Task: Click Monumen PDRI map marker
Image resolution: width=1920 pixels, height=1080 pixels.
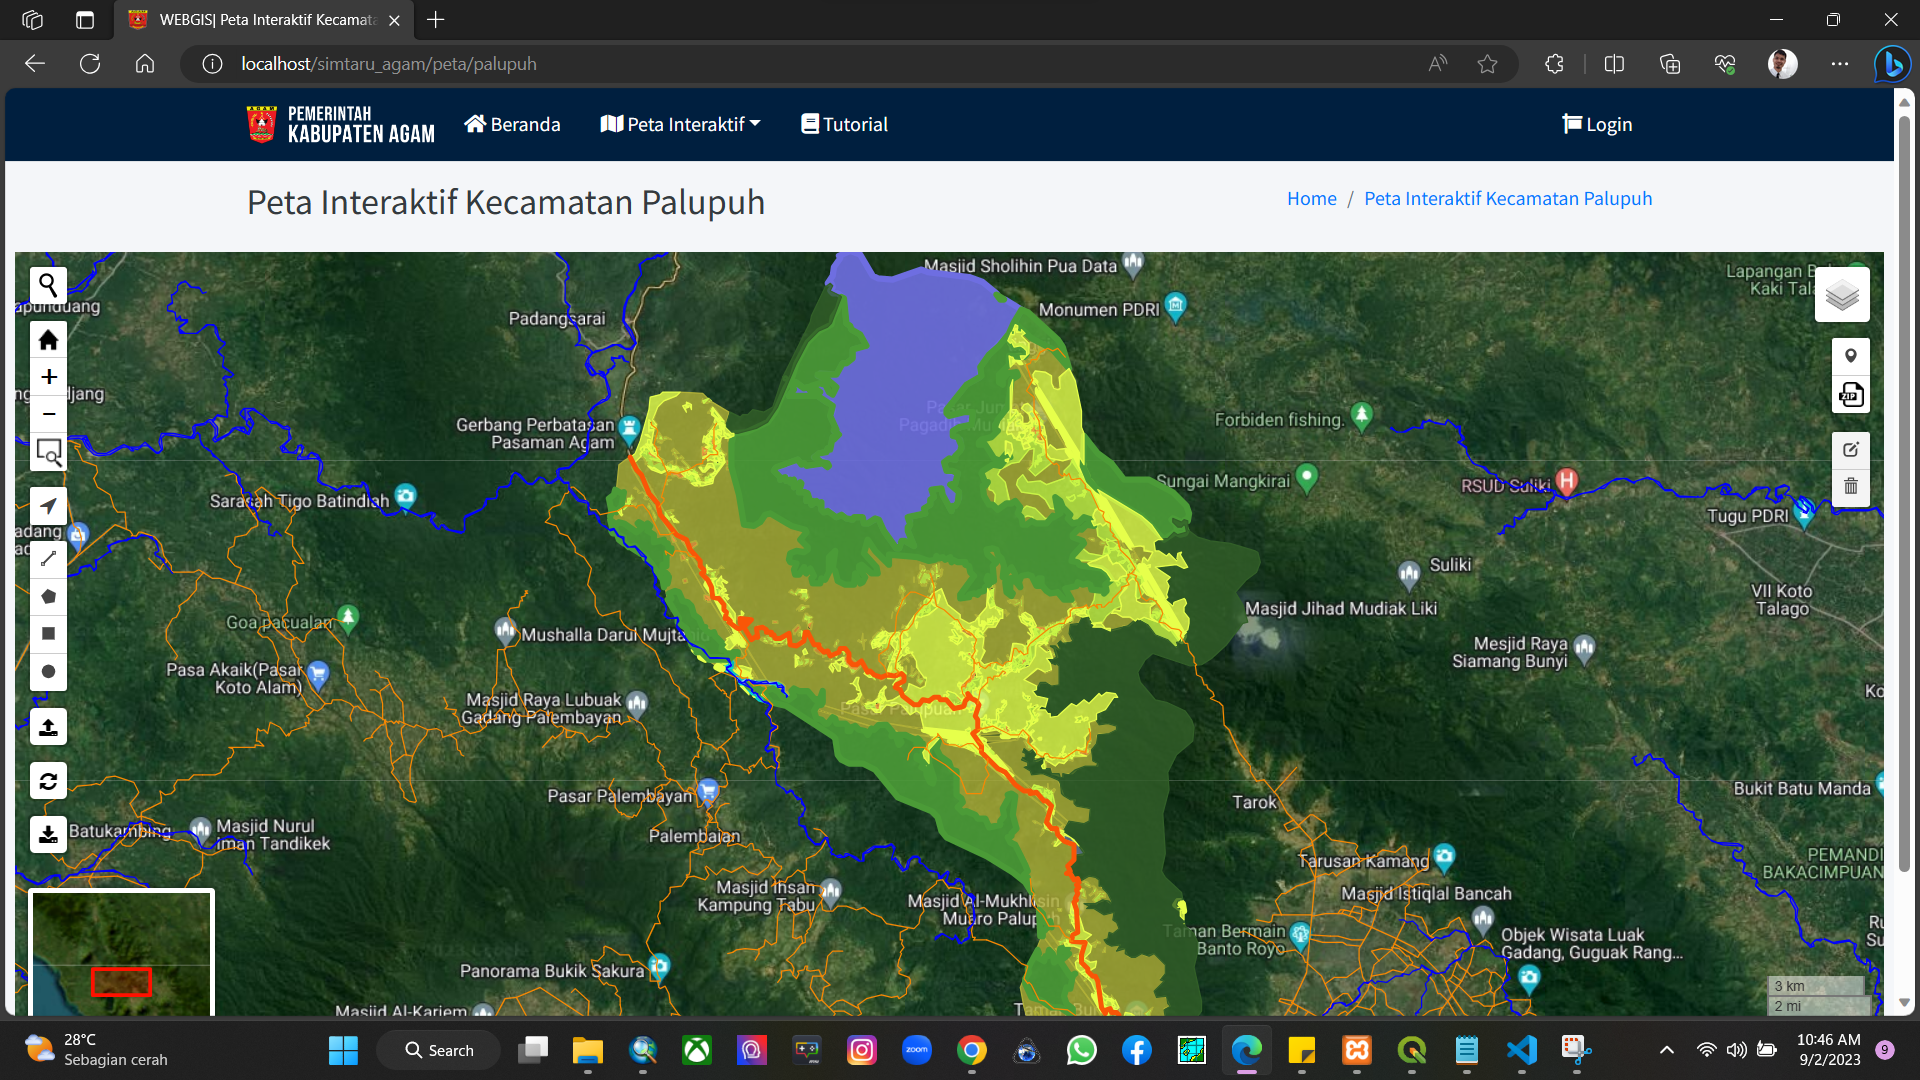Action: (x=1176, y=306)
